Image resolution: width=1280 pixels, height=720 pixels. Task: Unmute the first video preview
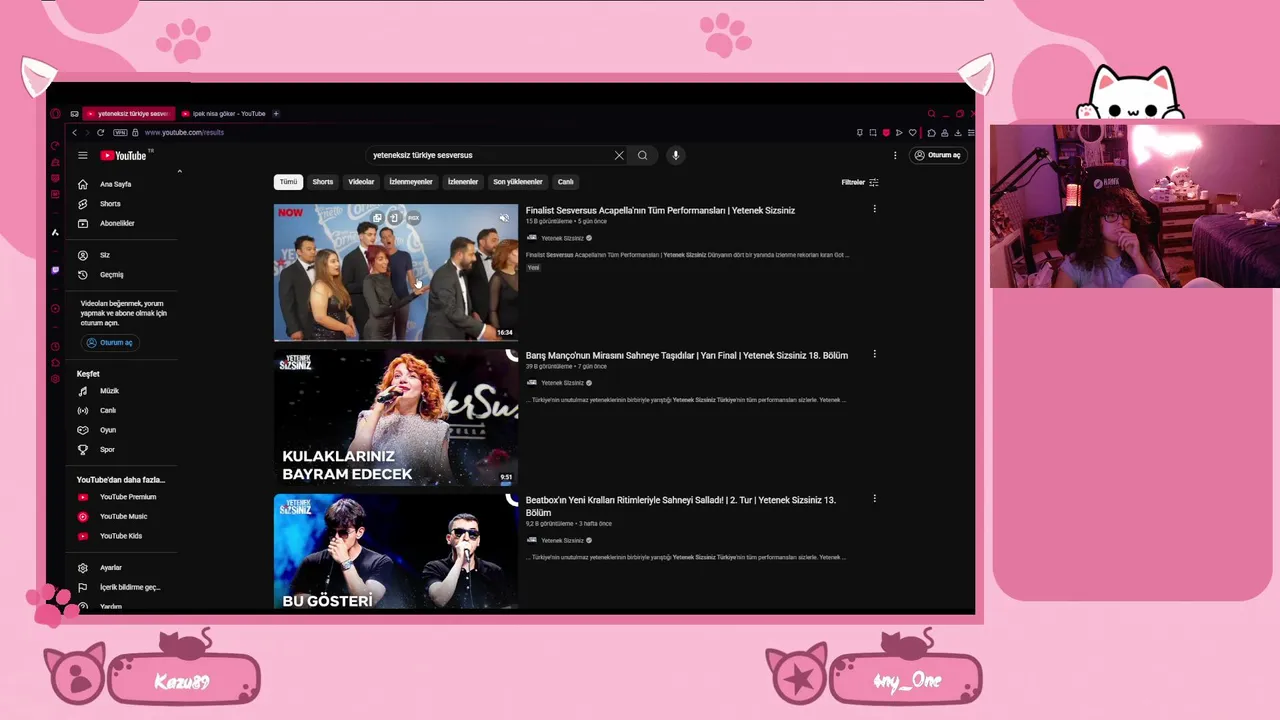[x=504, y=218]
